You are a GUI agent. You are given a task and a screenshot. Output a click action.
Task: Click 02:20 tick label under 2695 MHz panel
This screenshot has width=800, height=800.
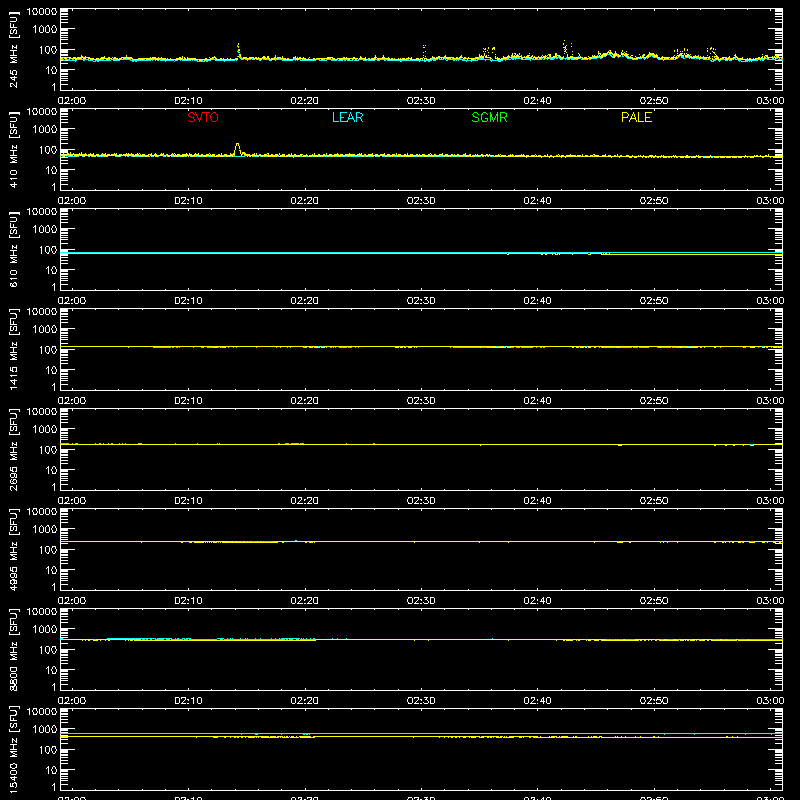click(305, 501)
